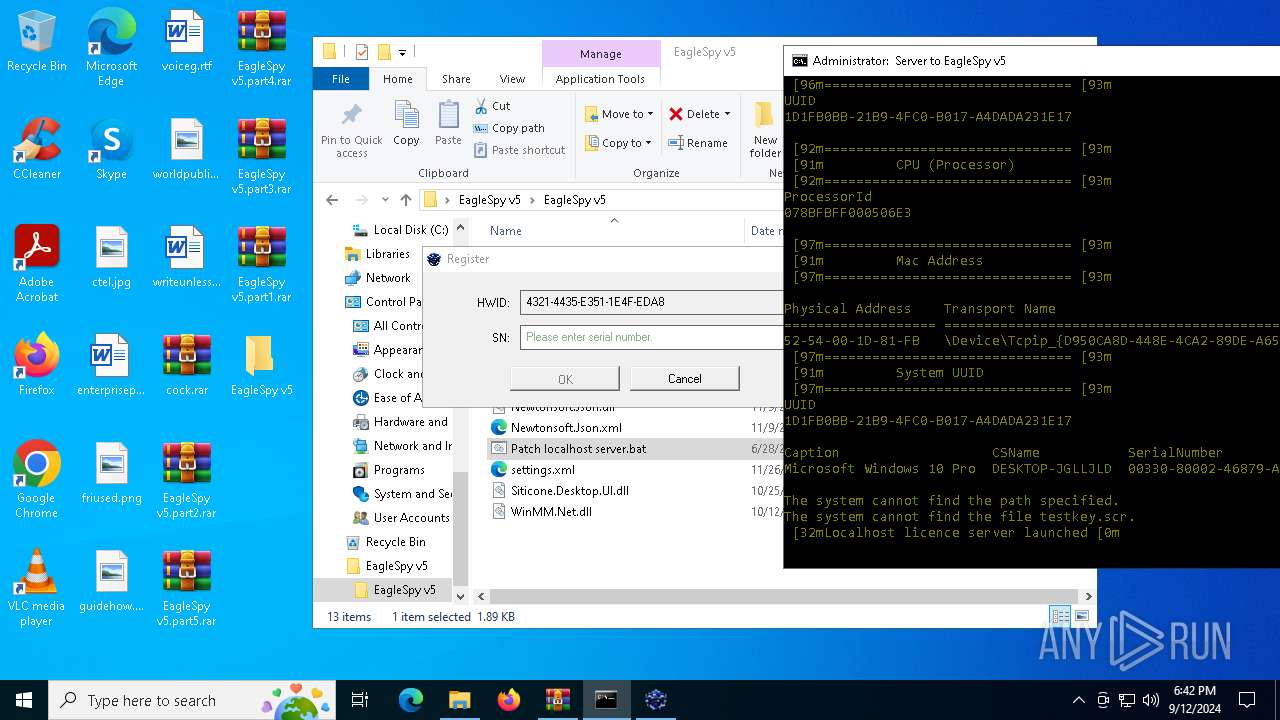Select Local Disk (C:) in navigation pane
The width and height of the screenshot is (1280, 720).
(400, 230)
